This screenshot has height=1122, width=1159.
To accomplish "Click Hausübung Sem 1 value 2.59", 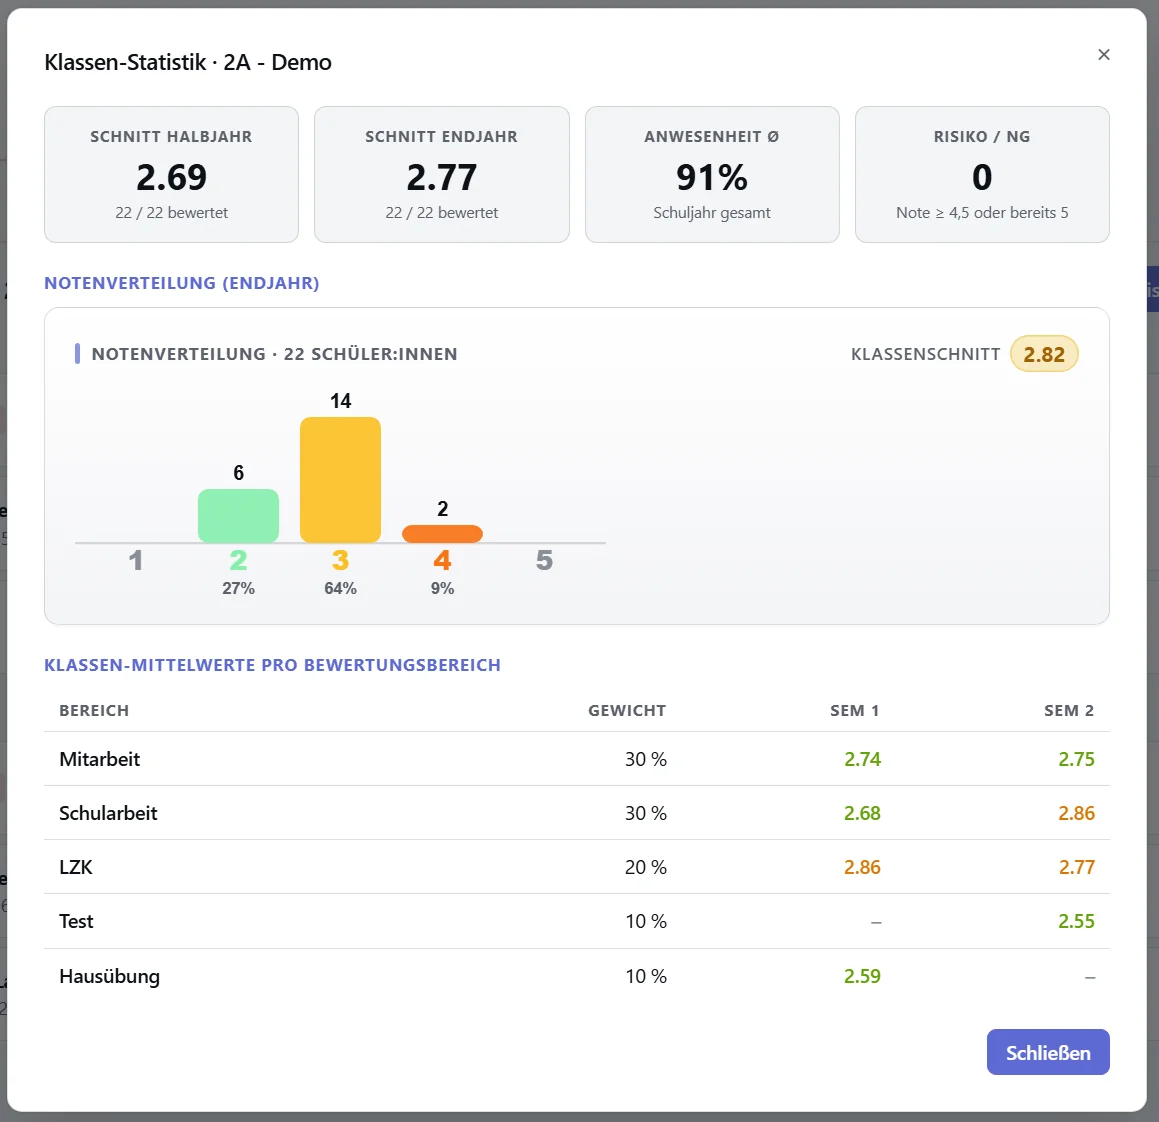I will coord(862,976).
